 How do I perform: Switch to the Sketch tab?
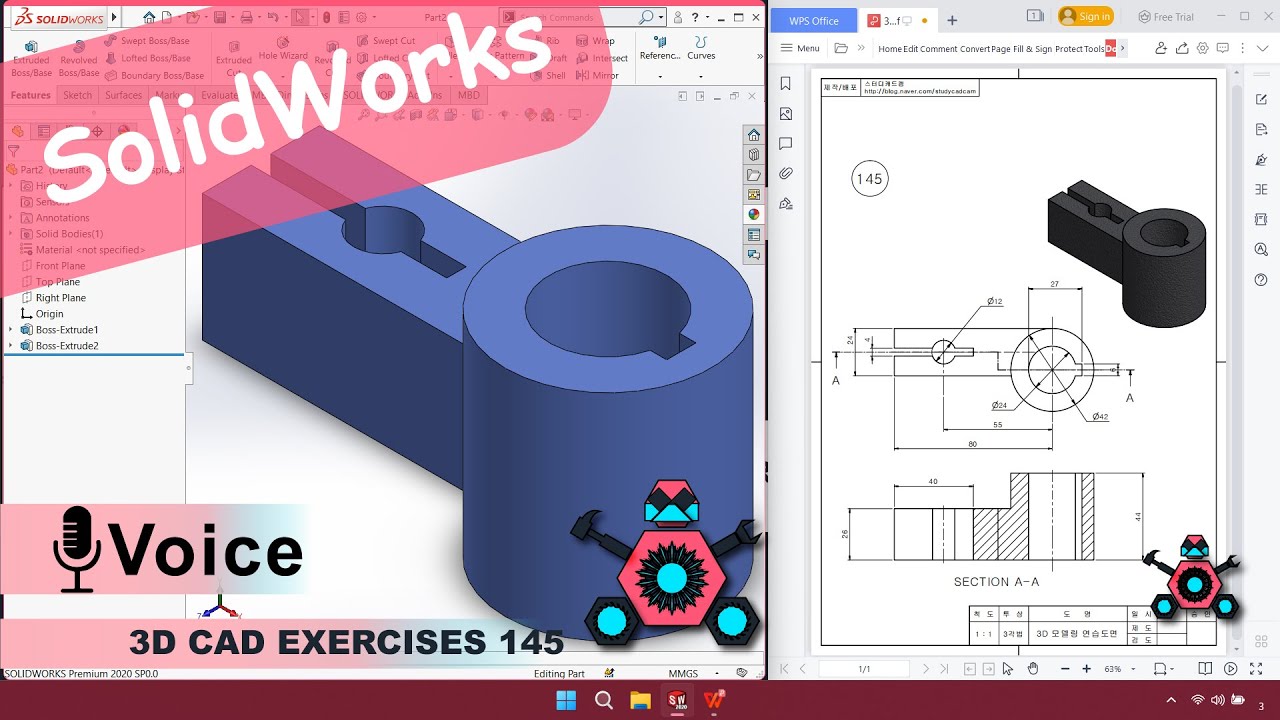coord(78,95)
